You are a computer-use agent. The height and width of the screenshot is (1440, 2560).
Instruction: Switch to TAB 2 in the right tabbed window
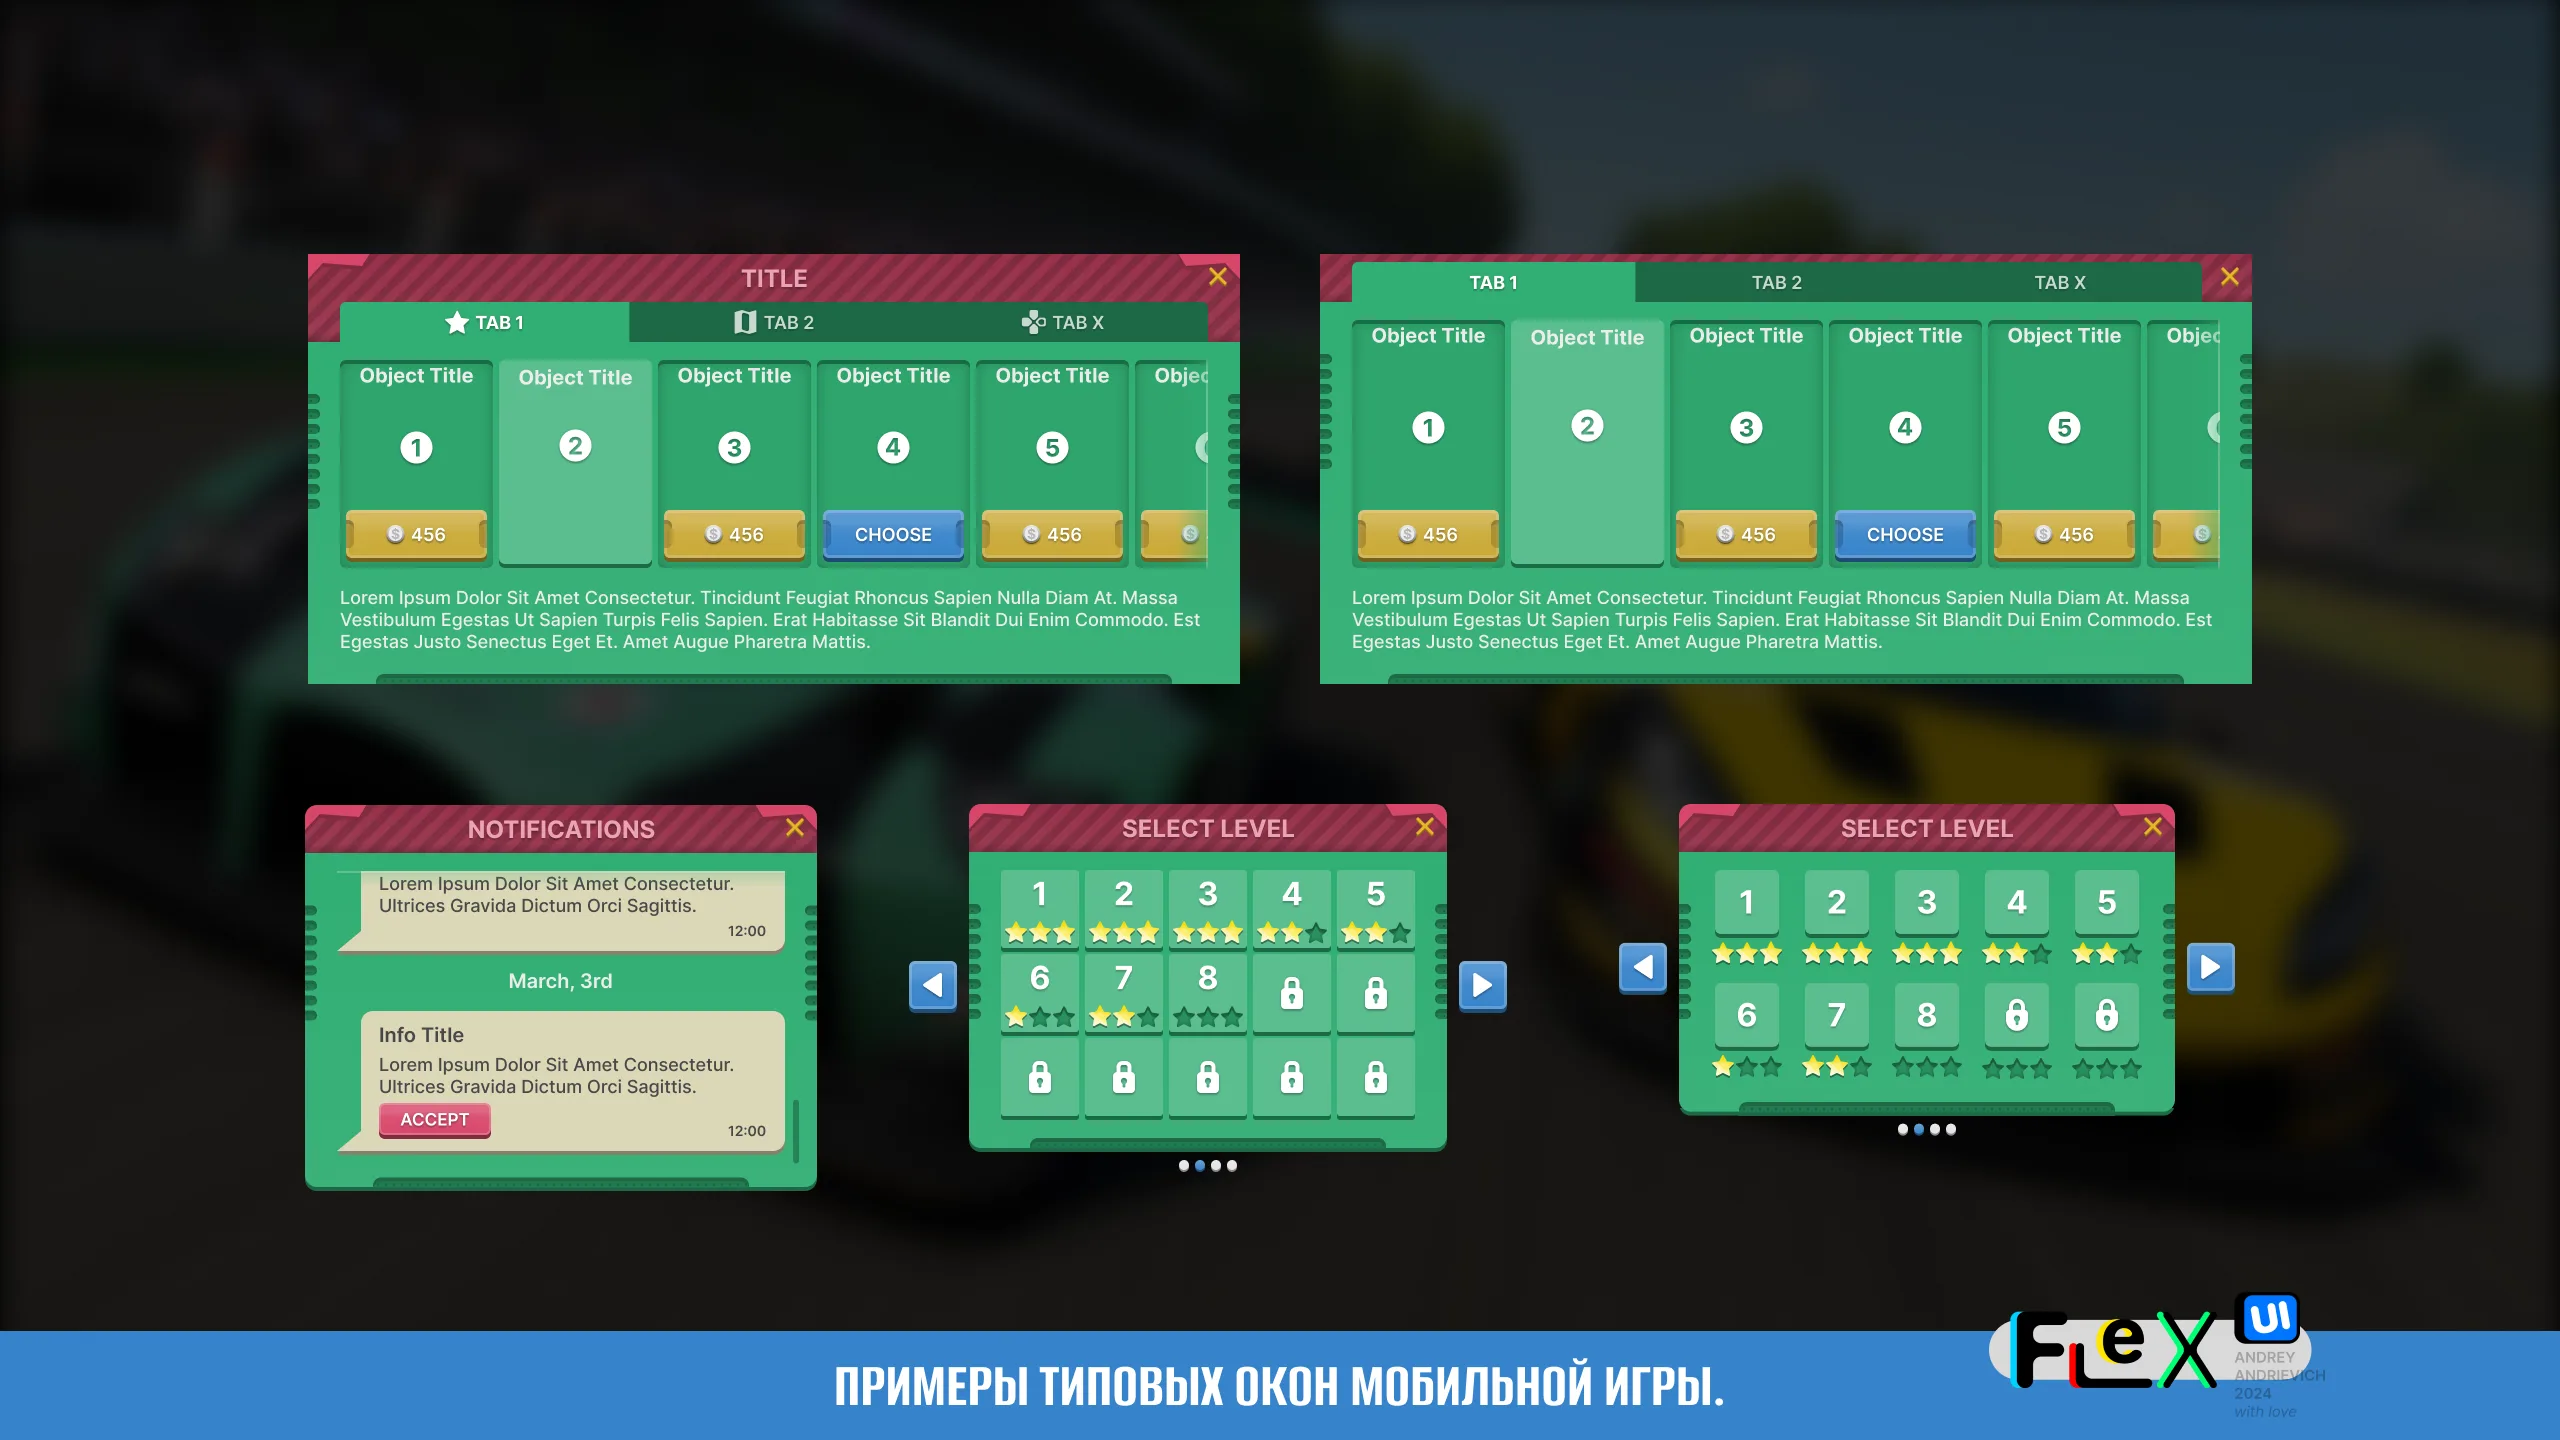(x=1776, y=283)
